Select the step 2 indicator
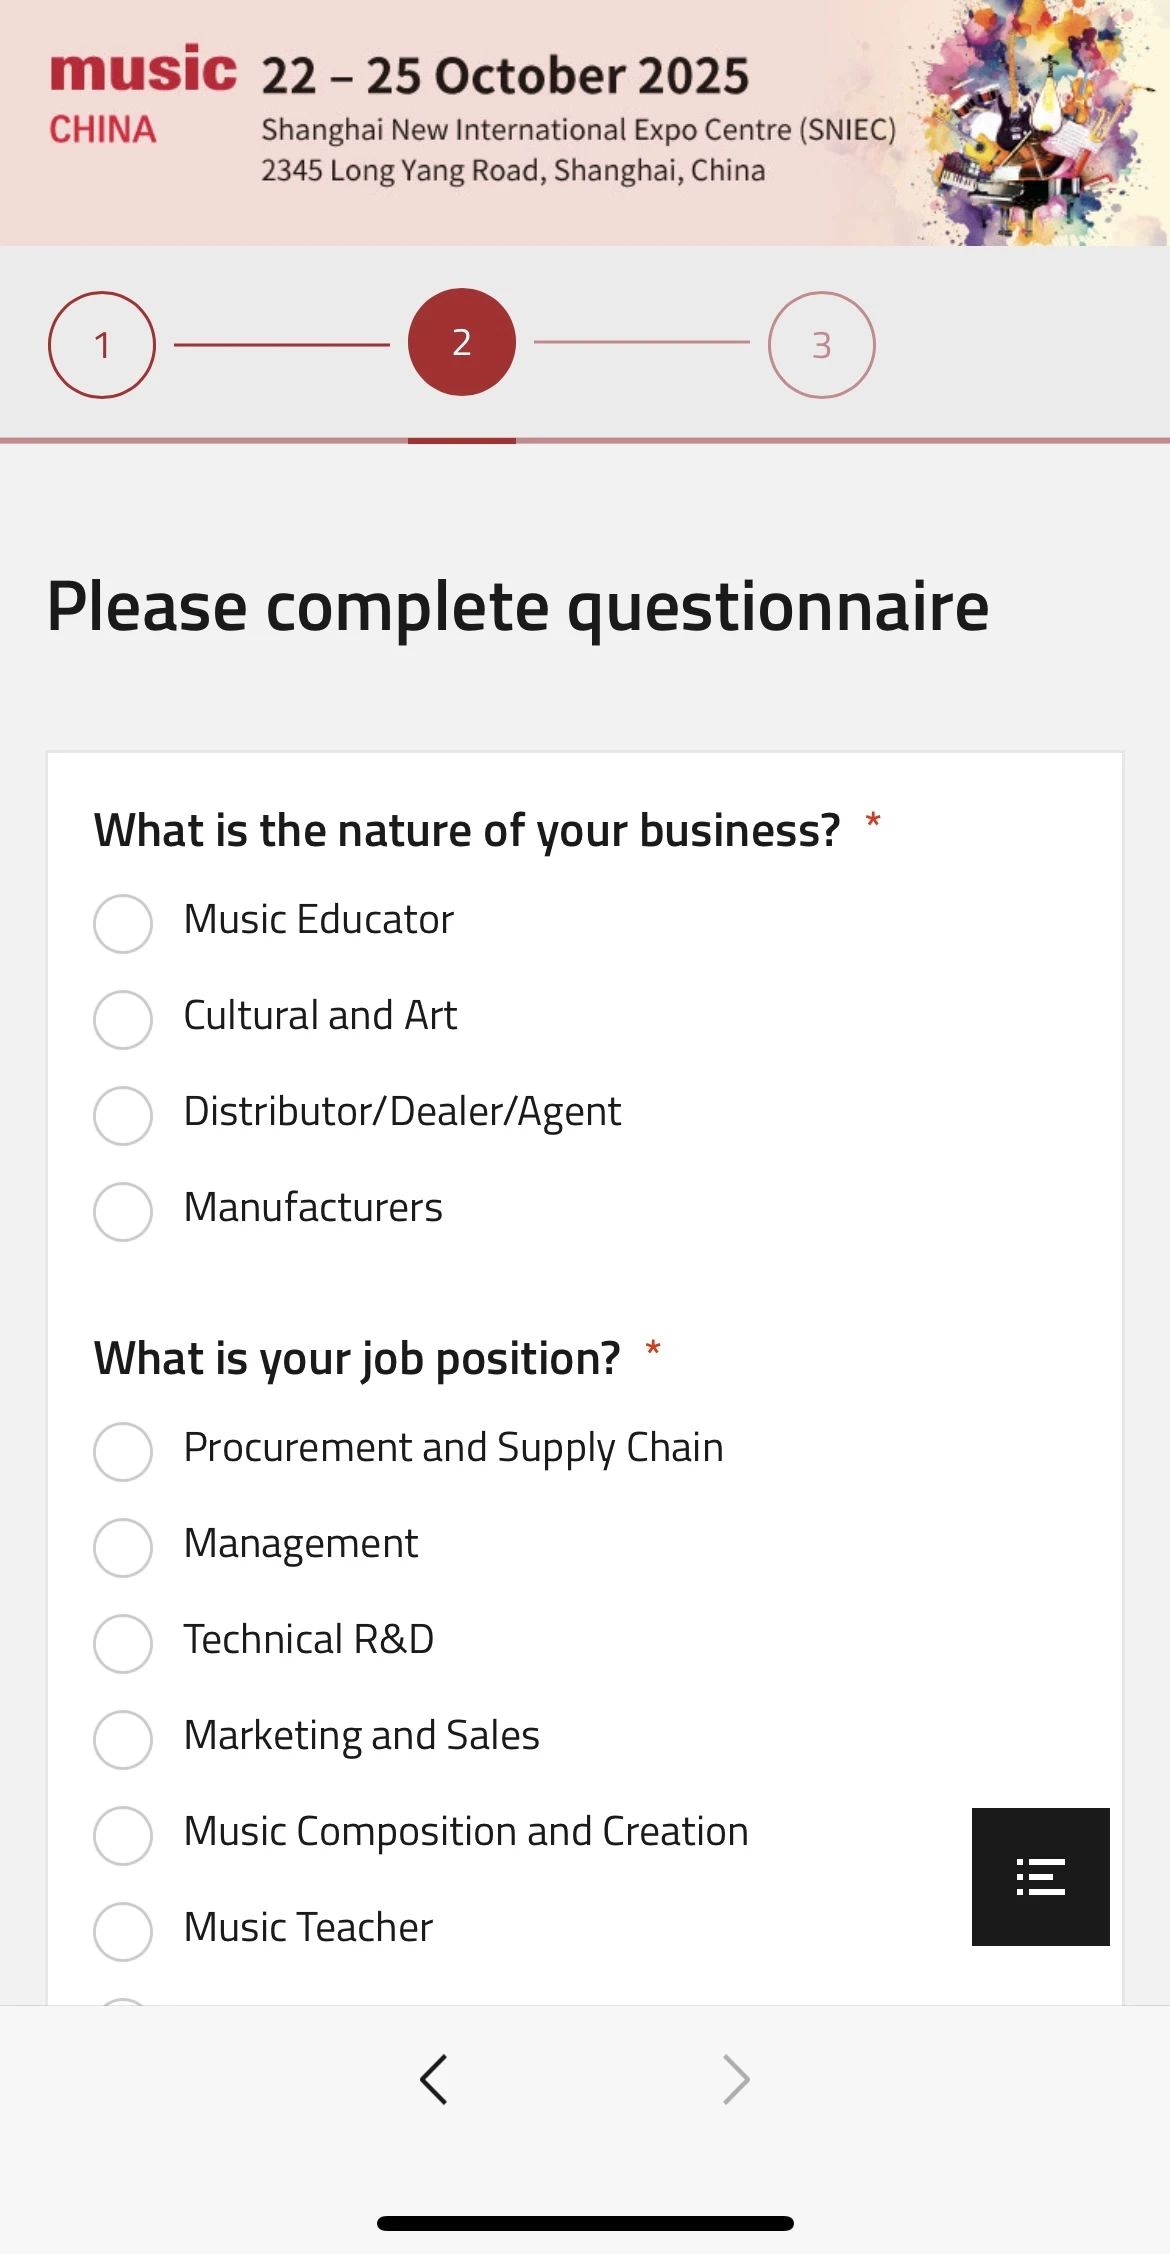The image size is (1170, 2254). 462,343
